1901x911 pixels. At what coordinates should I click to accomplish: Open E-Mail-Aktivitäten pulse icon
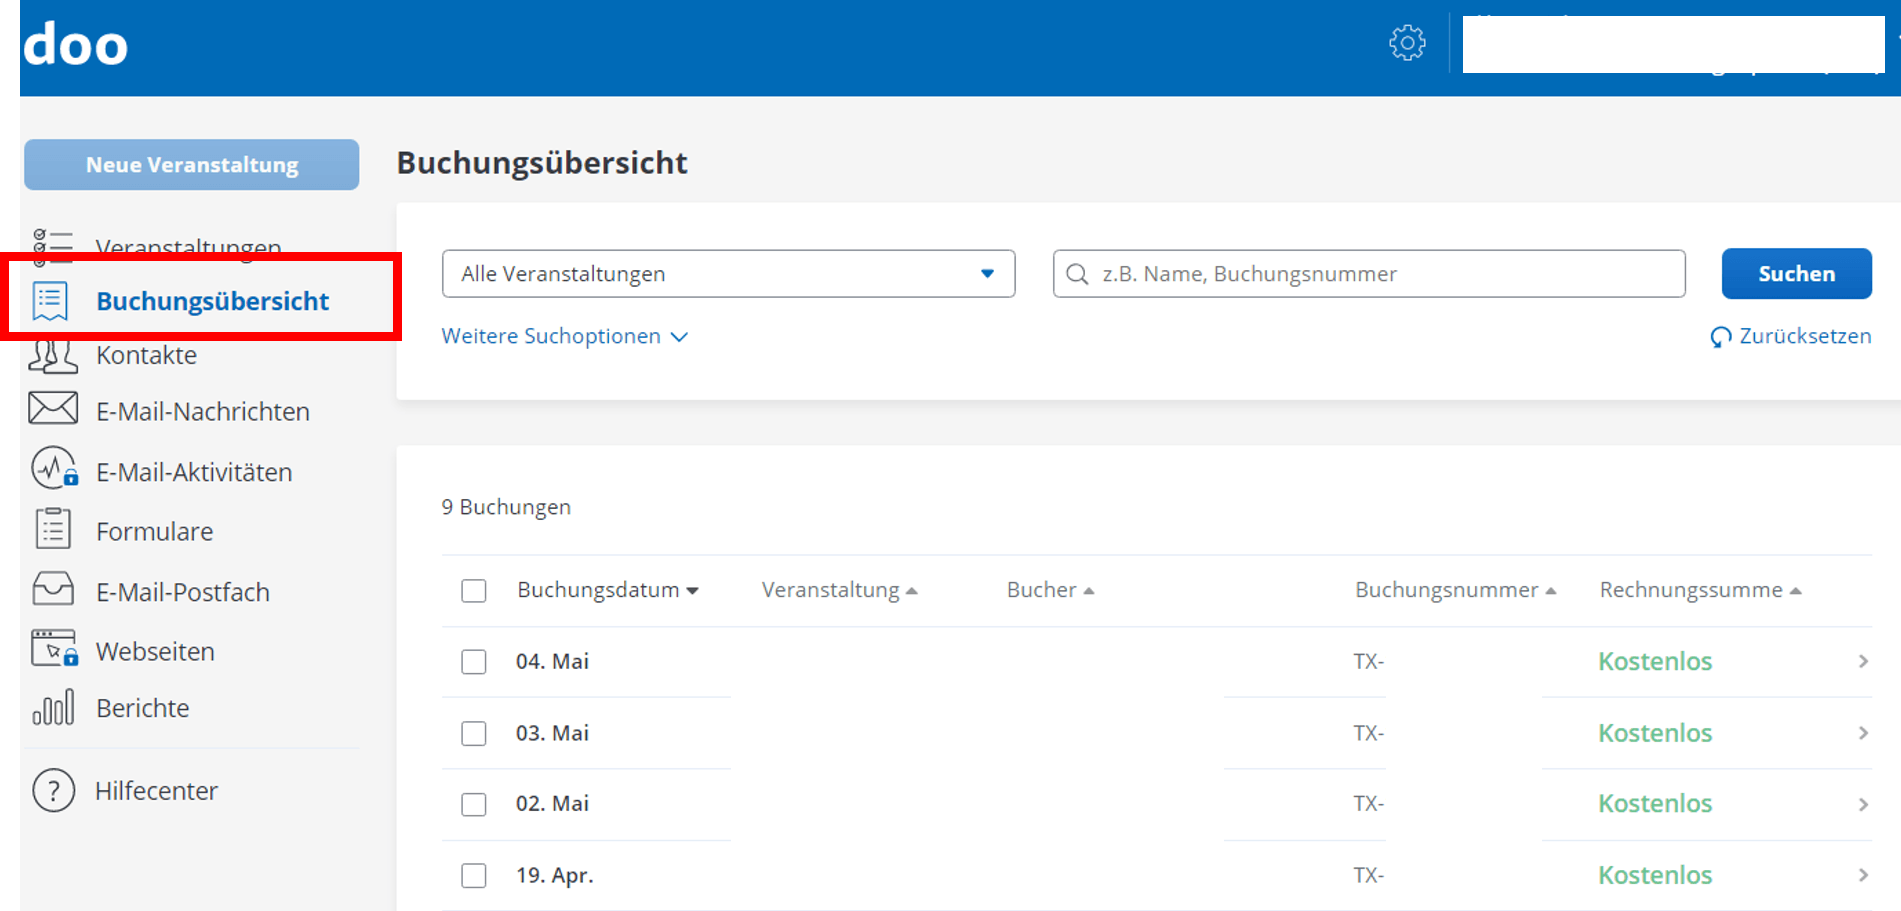tap(53, 469)
